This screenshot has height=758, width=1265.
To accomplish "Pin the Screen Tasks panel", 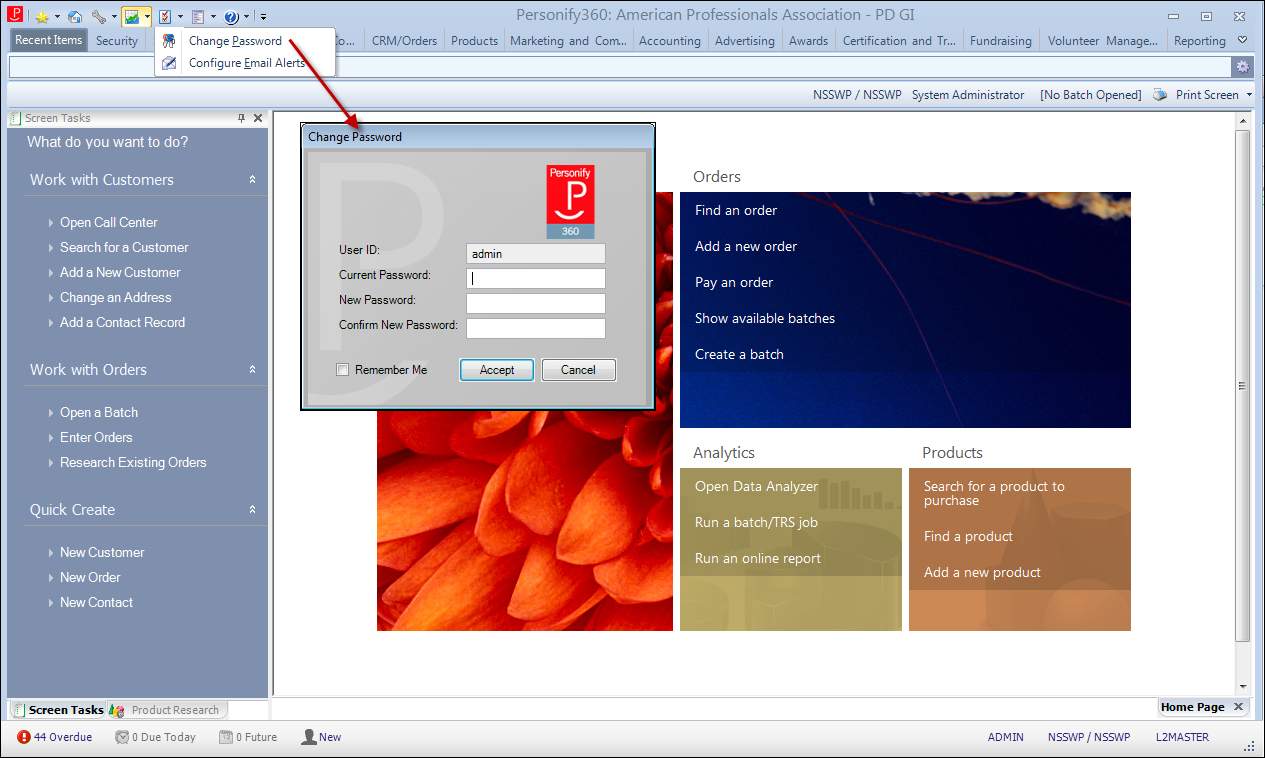I will [241, 118].
